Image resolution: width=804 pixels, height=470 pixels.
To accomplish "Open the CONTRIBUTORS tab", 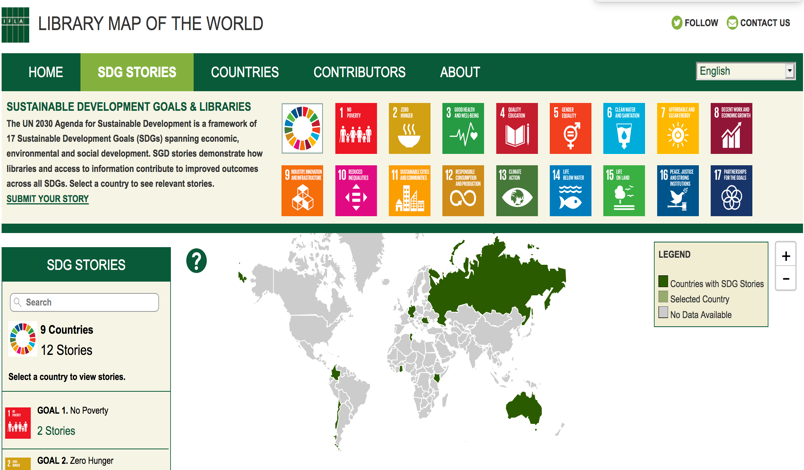I will [359, 72].
